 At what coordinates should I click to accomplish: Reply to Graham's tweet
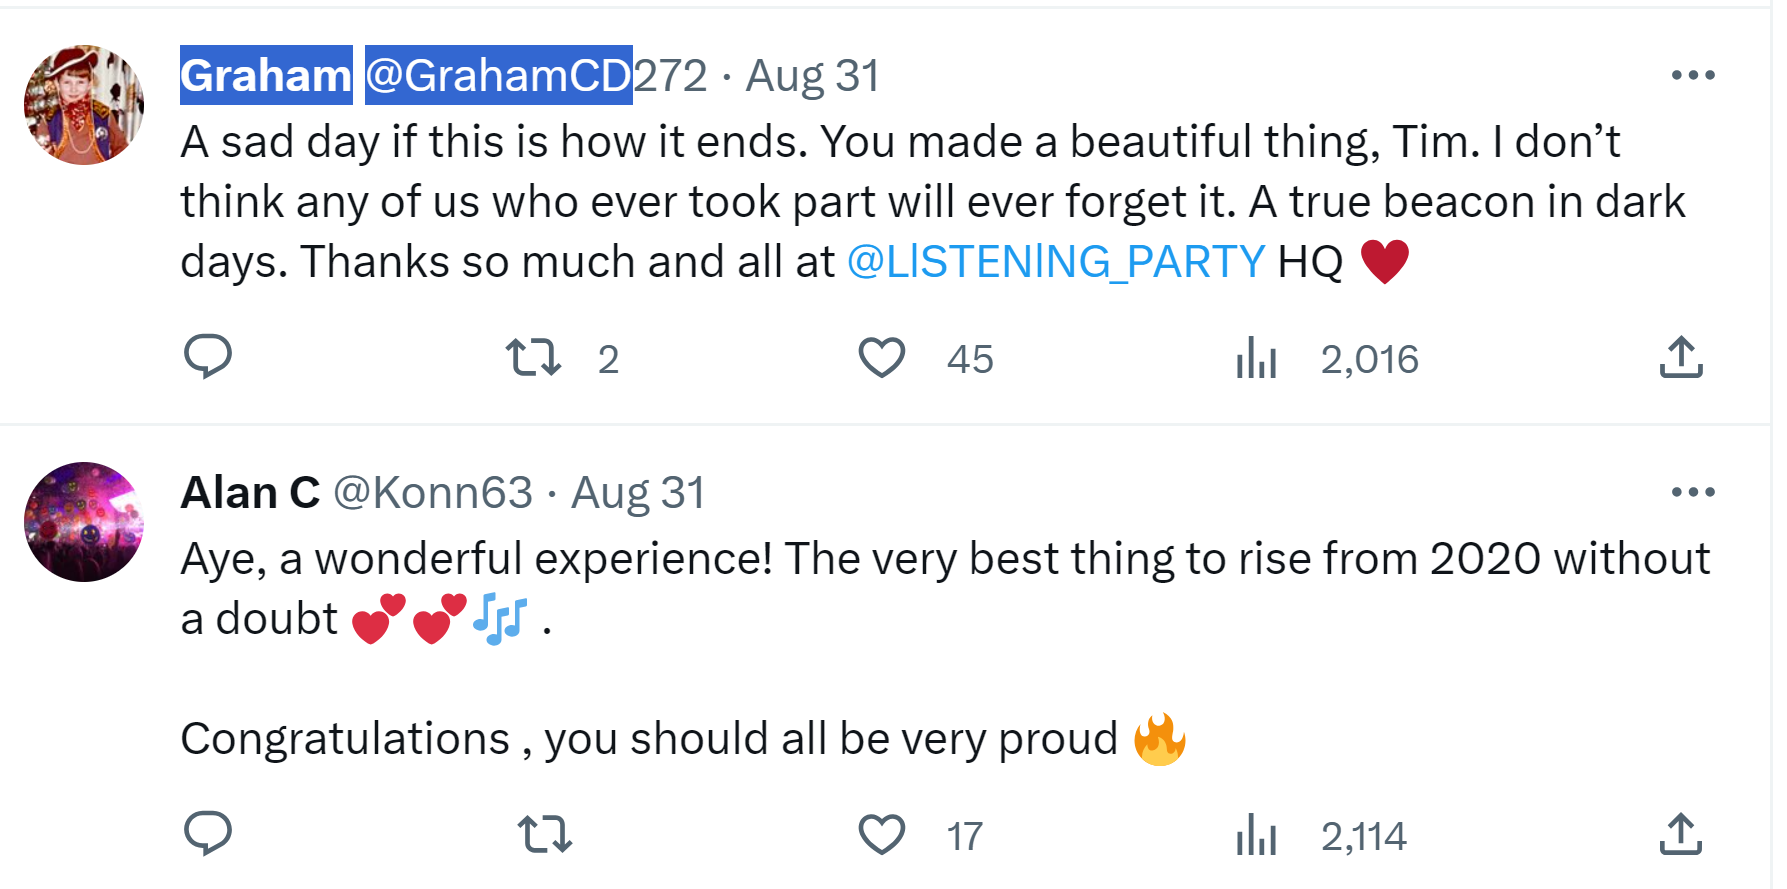pos(208,357)
